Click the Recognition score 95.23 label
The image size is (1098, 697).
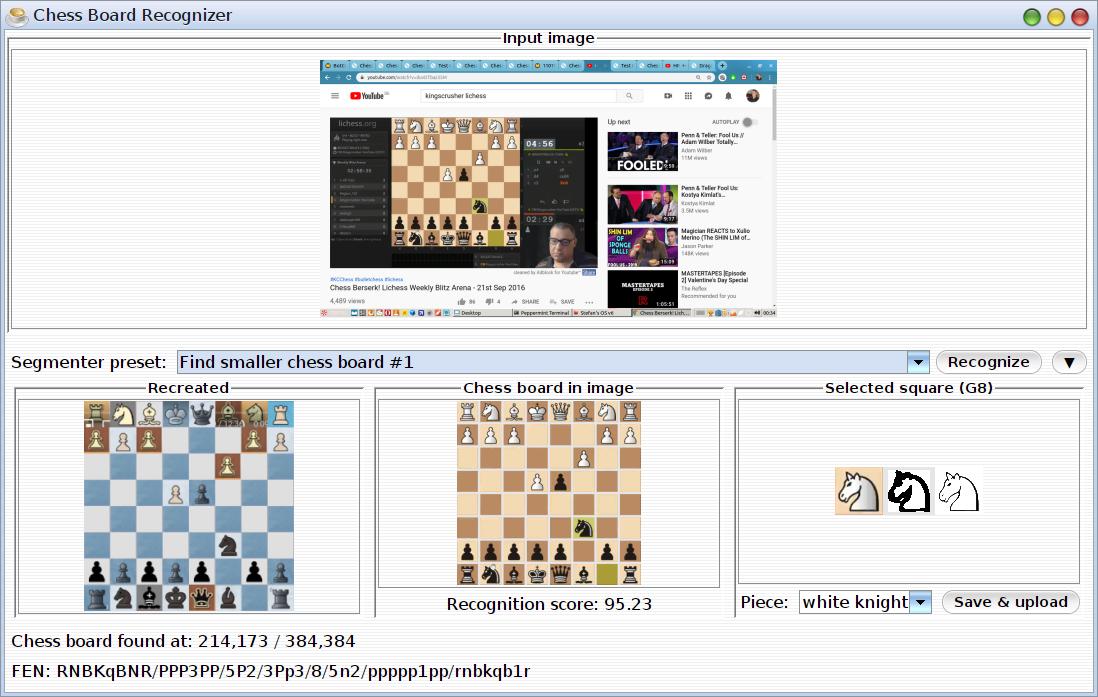(x=549, y=604)
